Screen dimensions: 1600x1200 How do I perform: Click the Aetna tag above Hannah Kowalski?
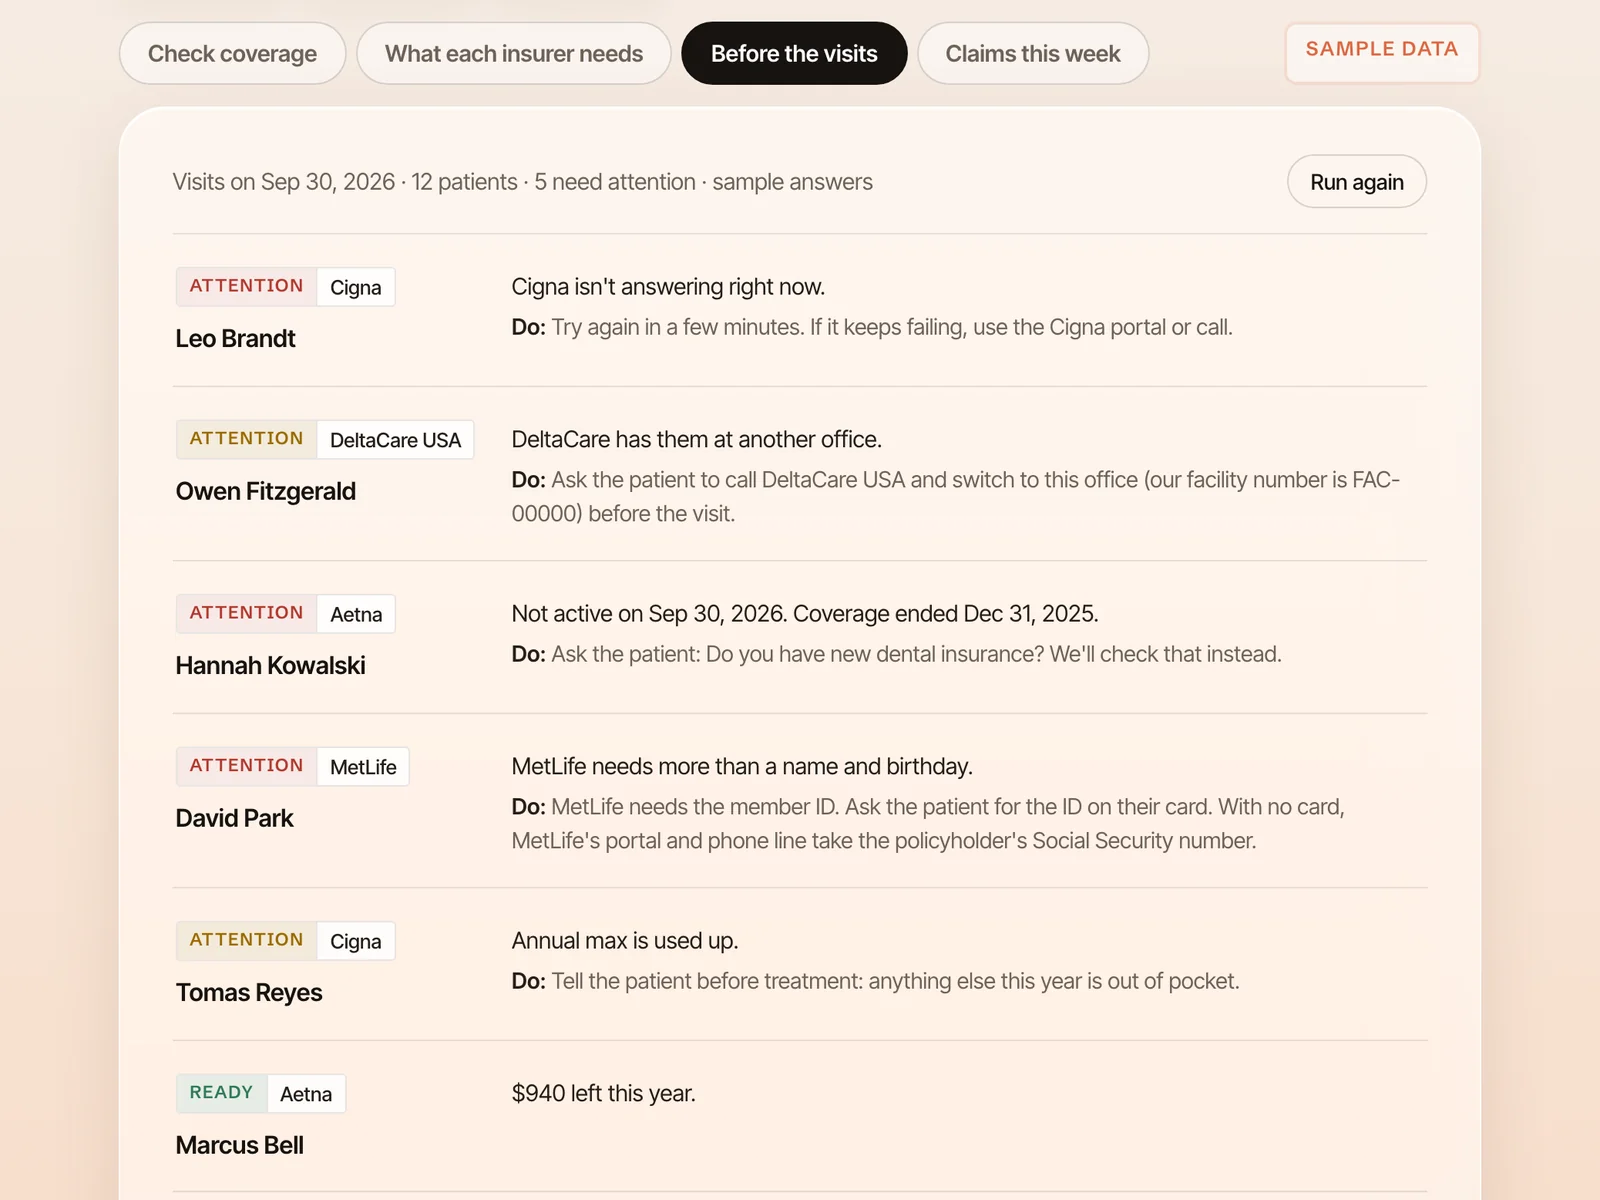coord(356,614)
